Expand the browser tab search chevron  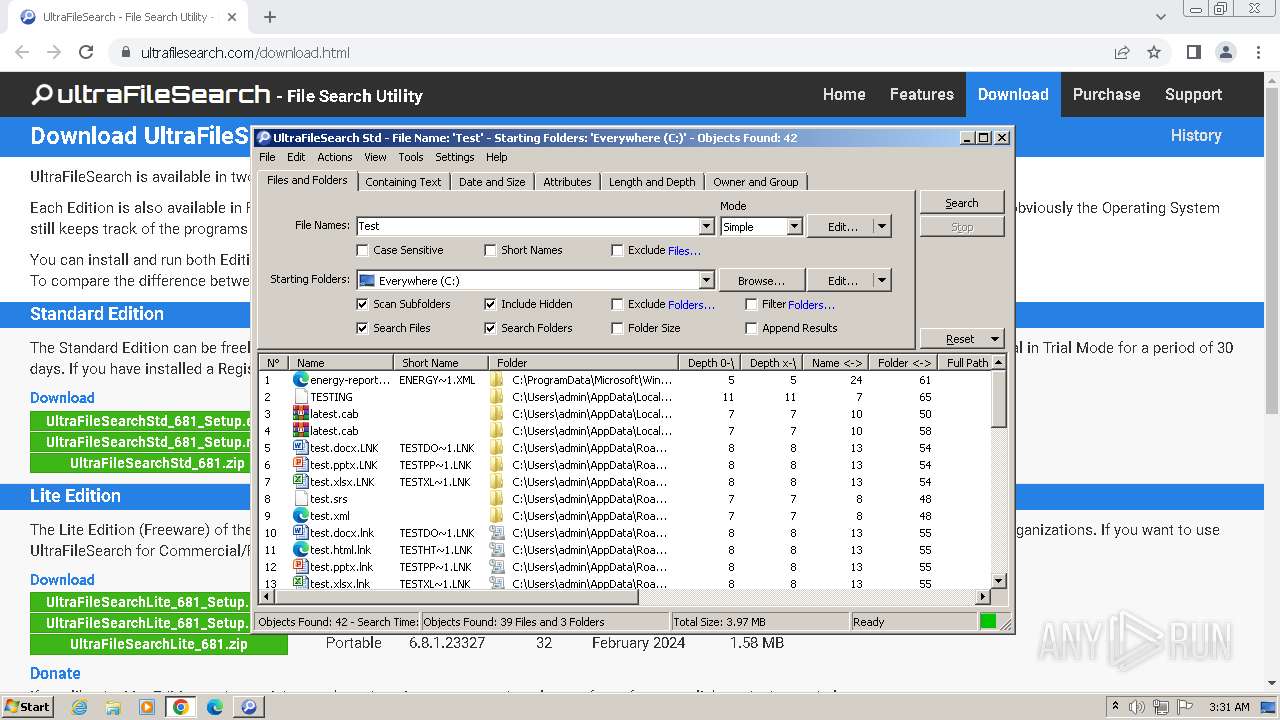click(x=1160, y=17)
